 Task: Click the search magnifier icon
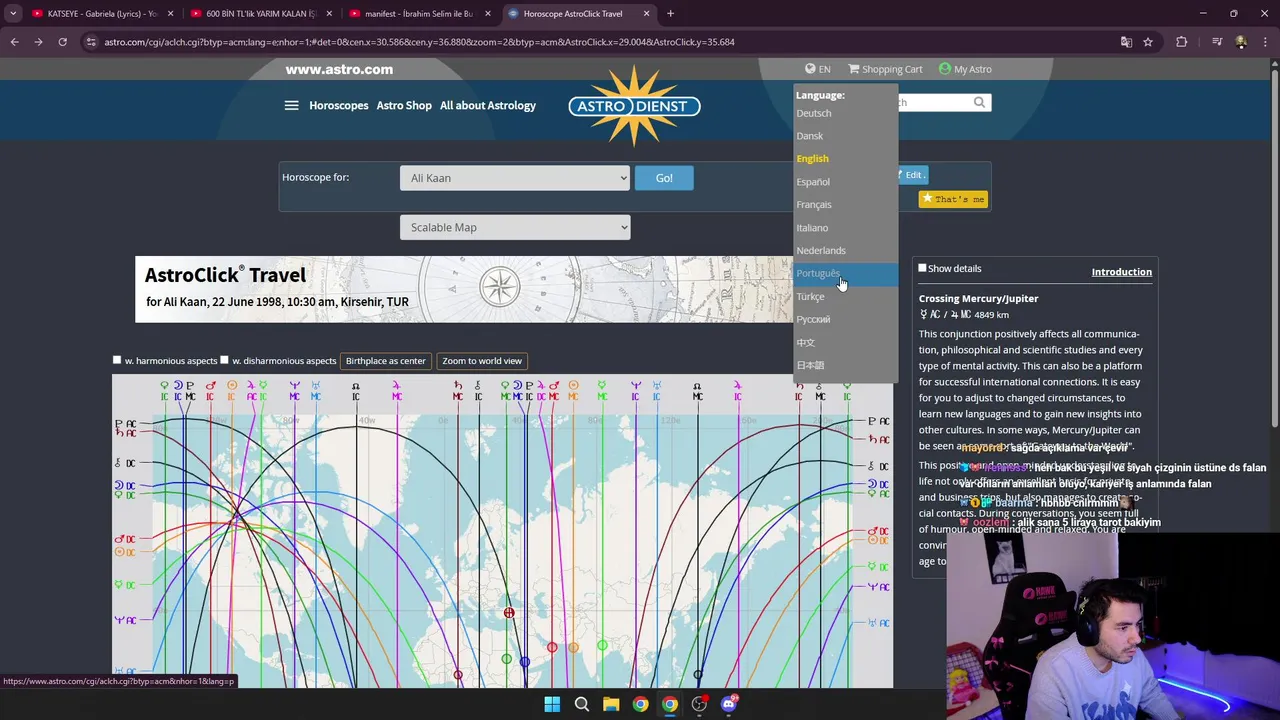point(979,102)
